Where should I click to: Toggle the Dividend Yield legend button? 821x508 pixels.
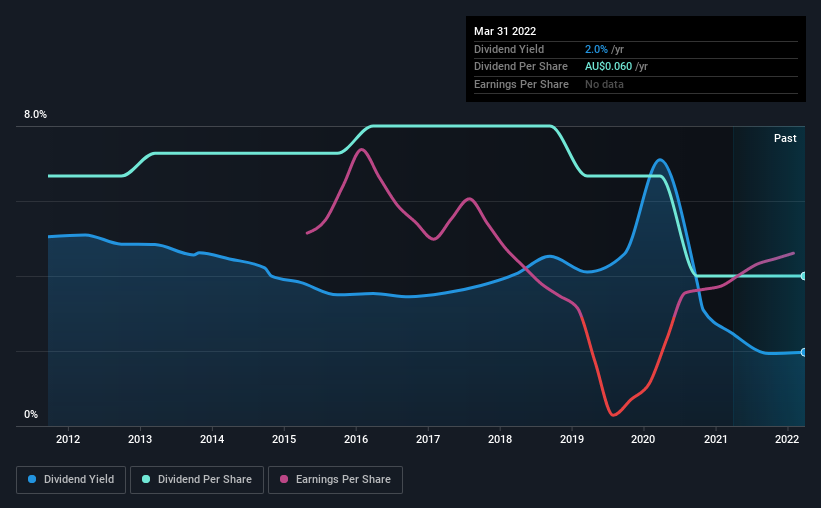(x=71, y=480)
